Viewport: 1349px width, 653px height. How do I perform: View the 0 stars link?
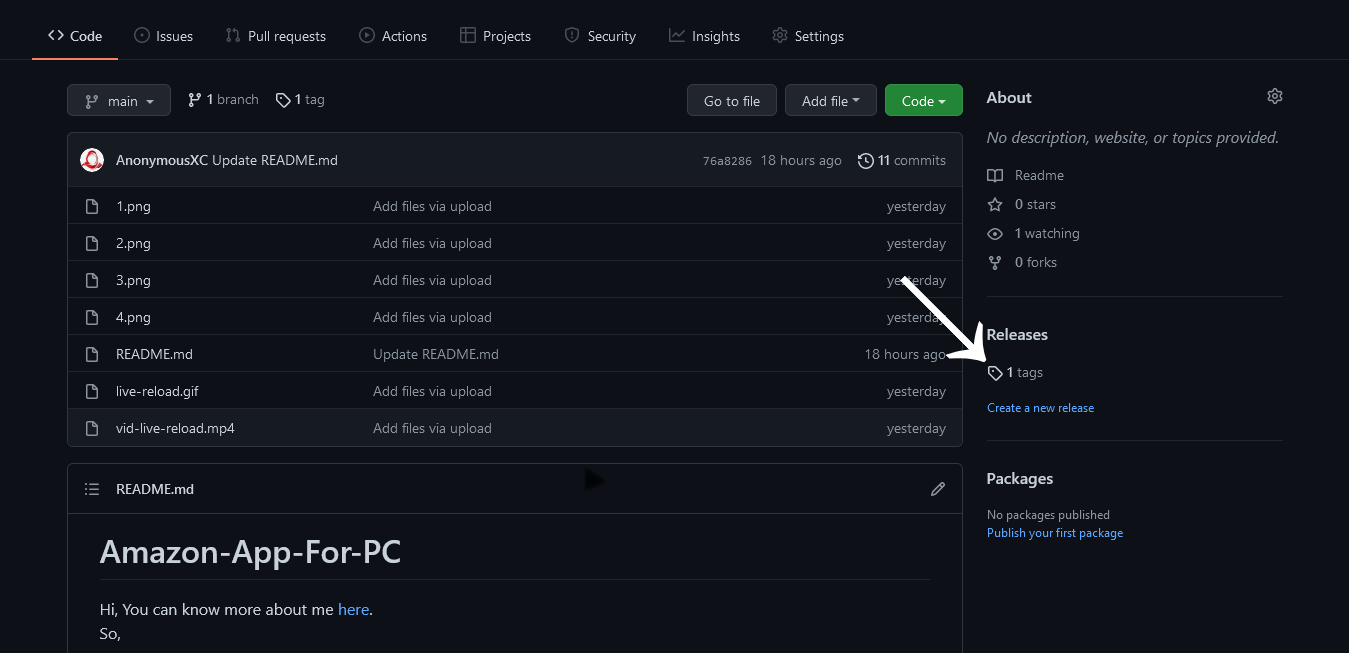[1035, 204]
